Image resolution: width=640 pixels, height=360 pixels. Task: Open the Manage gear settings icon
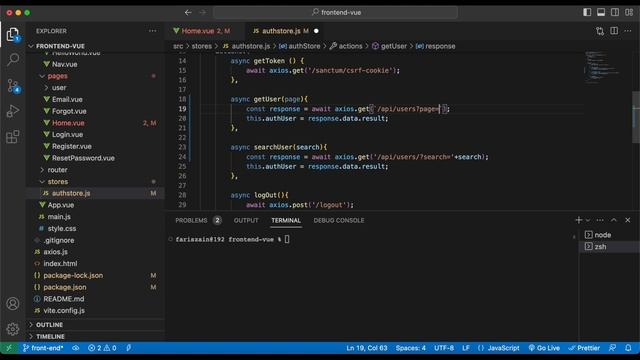[x=13, y=329]
